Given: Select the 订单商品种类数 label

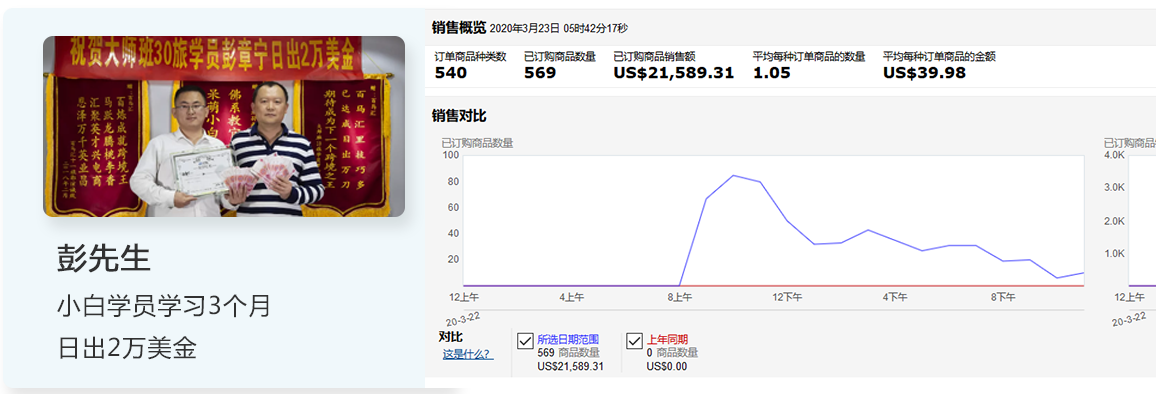Looking at the screenshot, I should pyautogui.click(x=470, y=56).
